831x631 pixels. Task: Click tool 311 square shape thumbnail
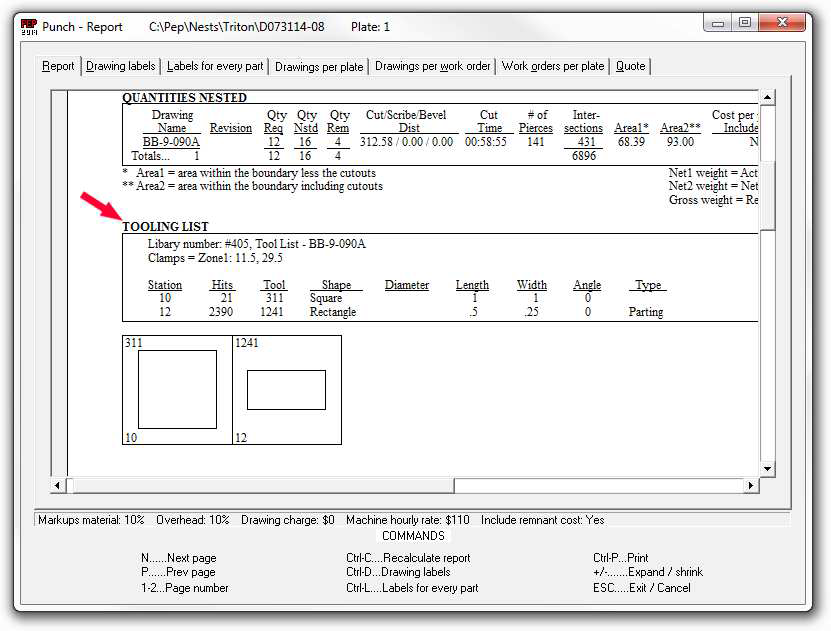pyautogui.click(x=177, y=389)
